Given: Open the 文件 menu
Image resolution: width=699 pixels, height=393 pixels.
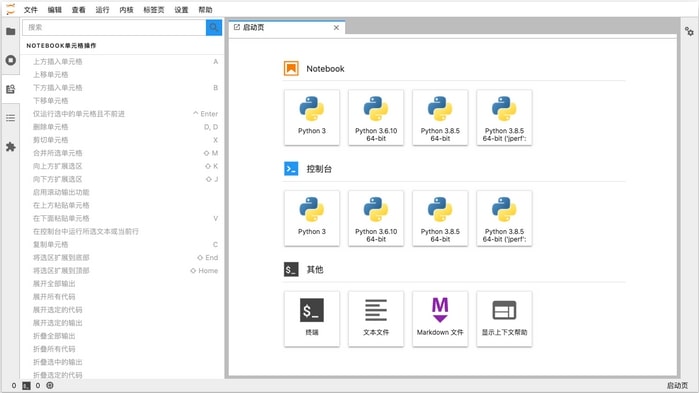Looking at the screenshot, I should (x=31, y=10).
